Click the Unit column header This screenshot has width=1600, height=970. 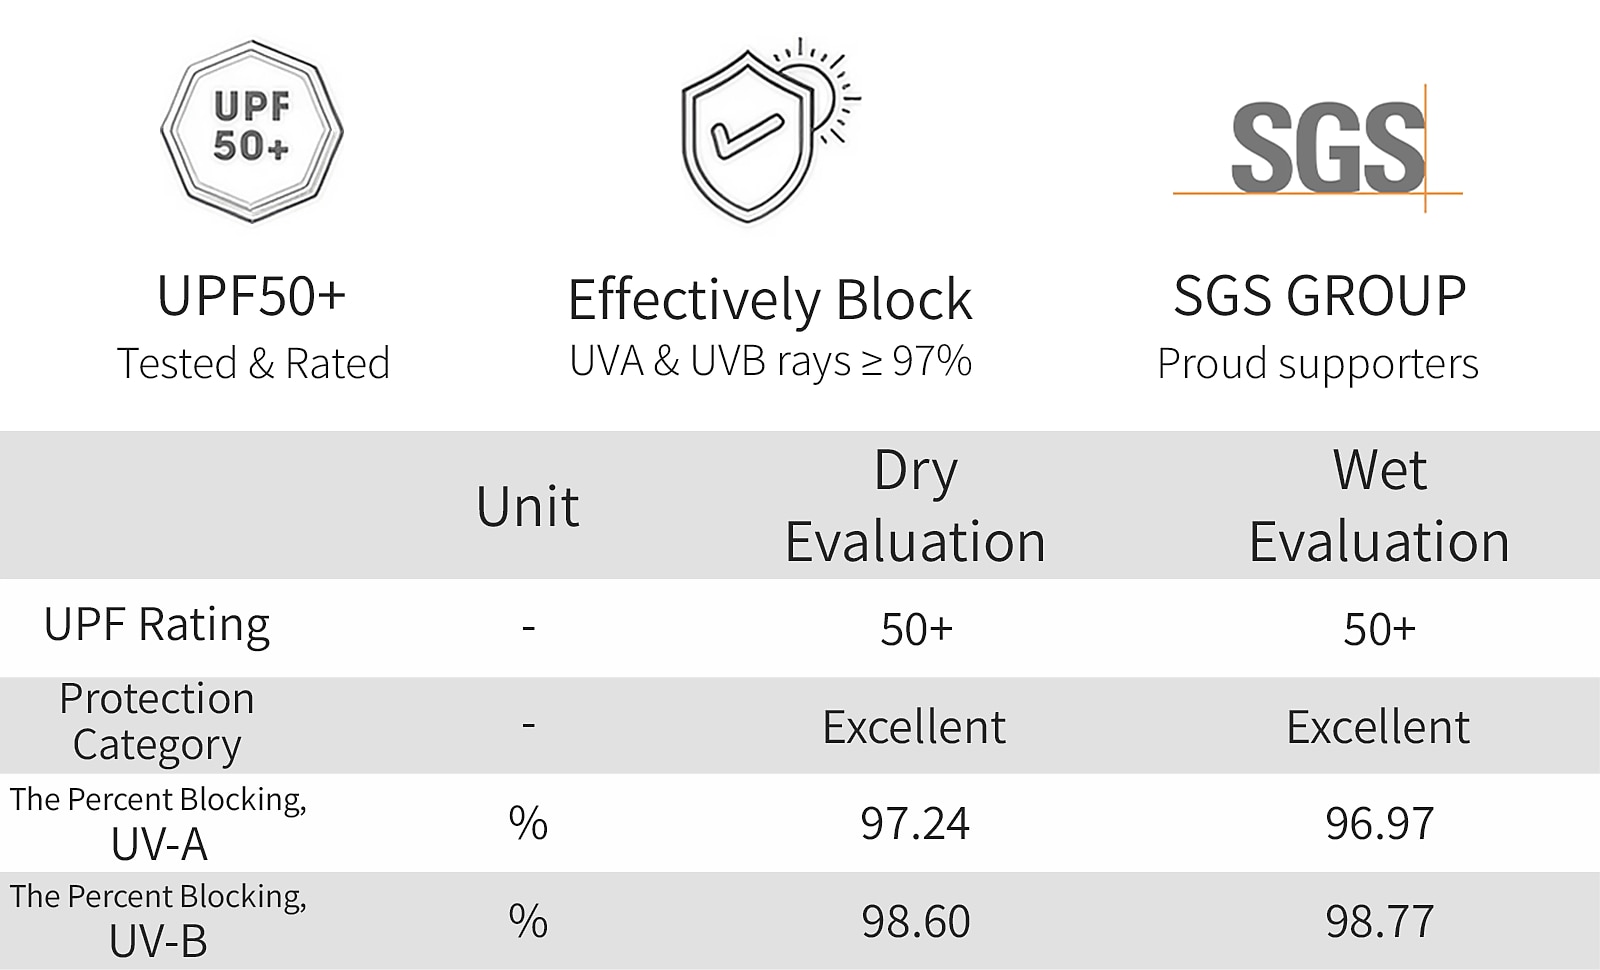[528, 506]
